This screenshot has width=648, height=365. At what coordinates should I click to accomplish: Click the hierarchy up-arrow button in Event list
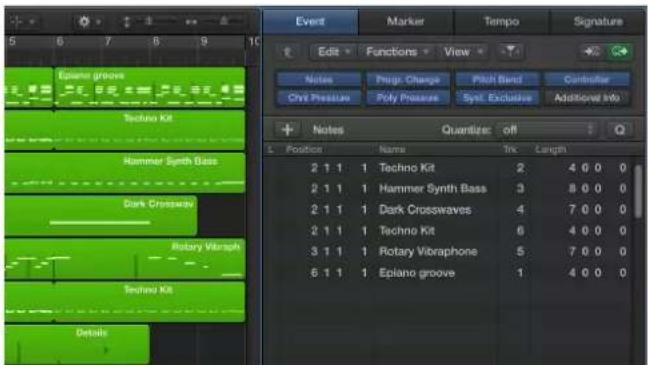pyautogui.click(x=288, y=52)
